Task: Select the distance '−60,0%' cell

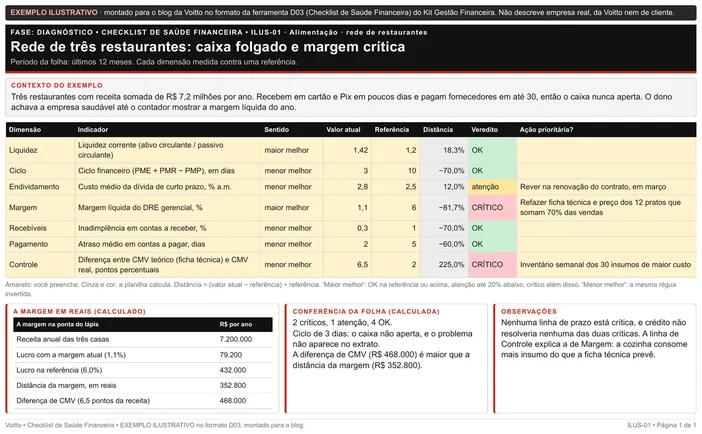Action: point(444,244)
